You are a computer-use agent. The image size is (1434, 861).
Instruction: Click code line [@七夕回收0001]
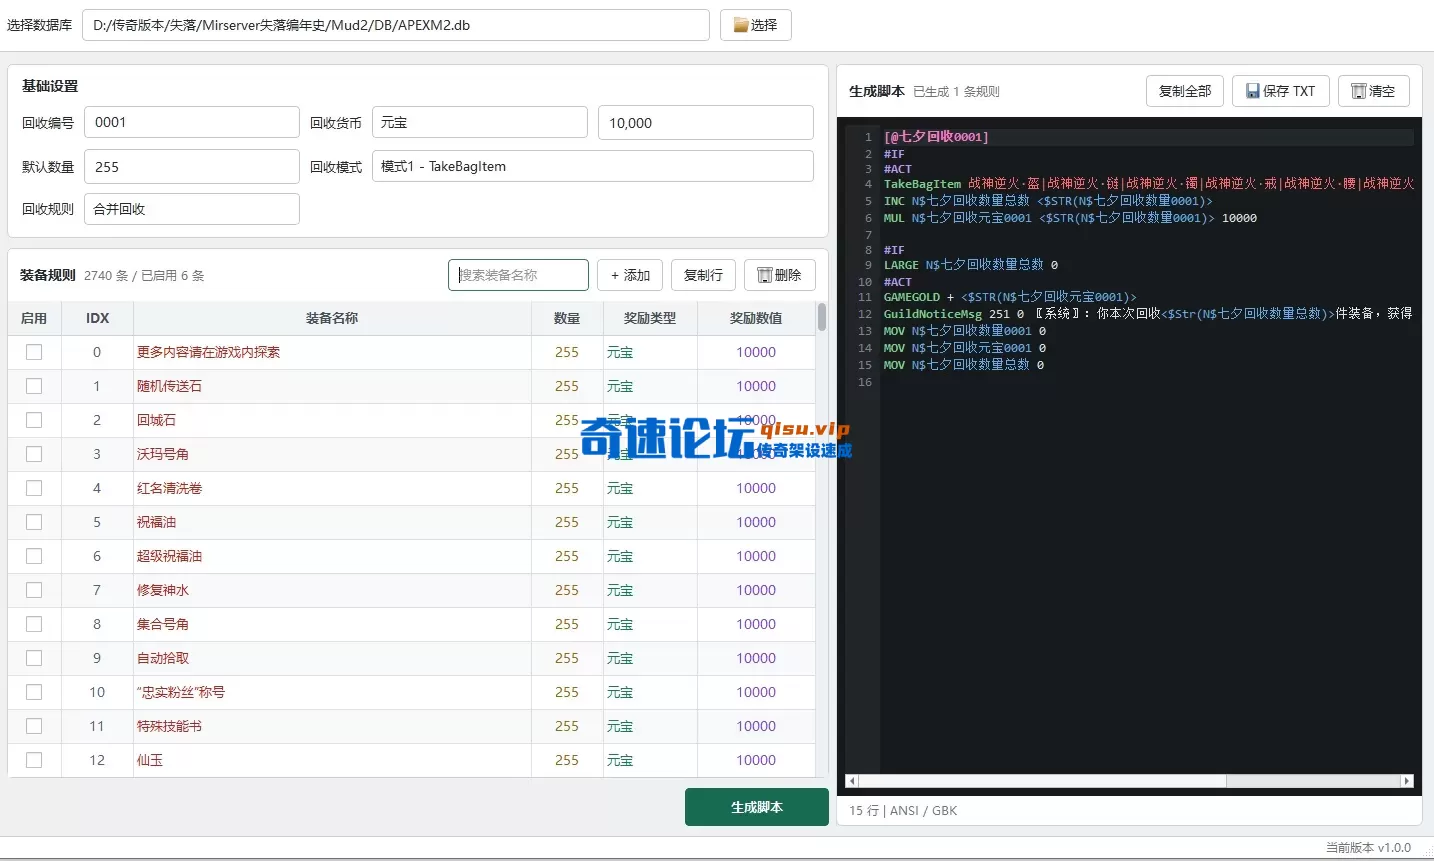click(x=936, y=137)
